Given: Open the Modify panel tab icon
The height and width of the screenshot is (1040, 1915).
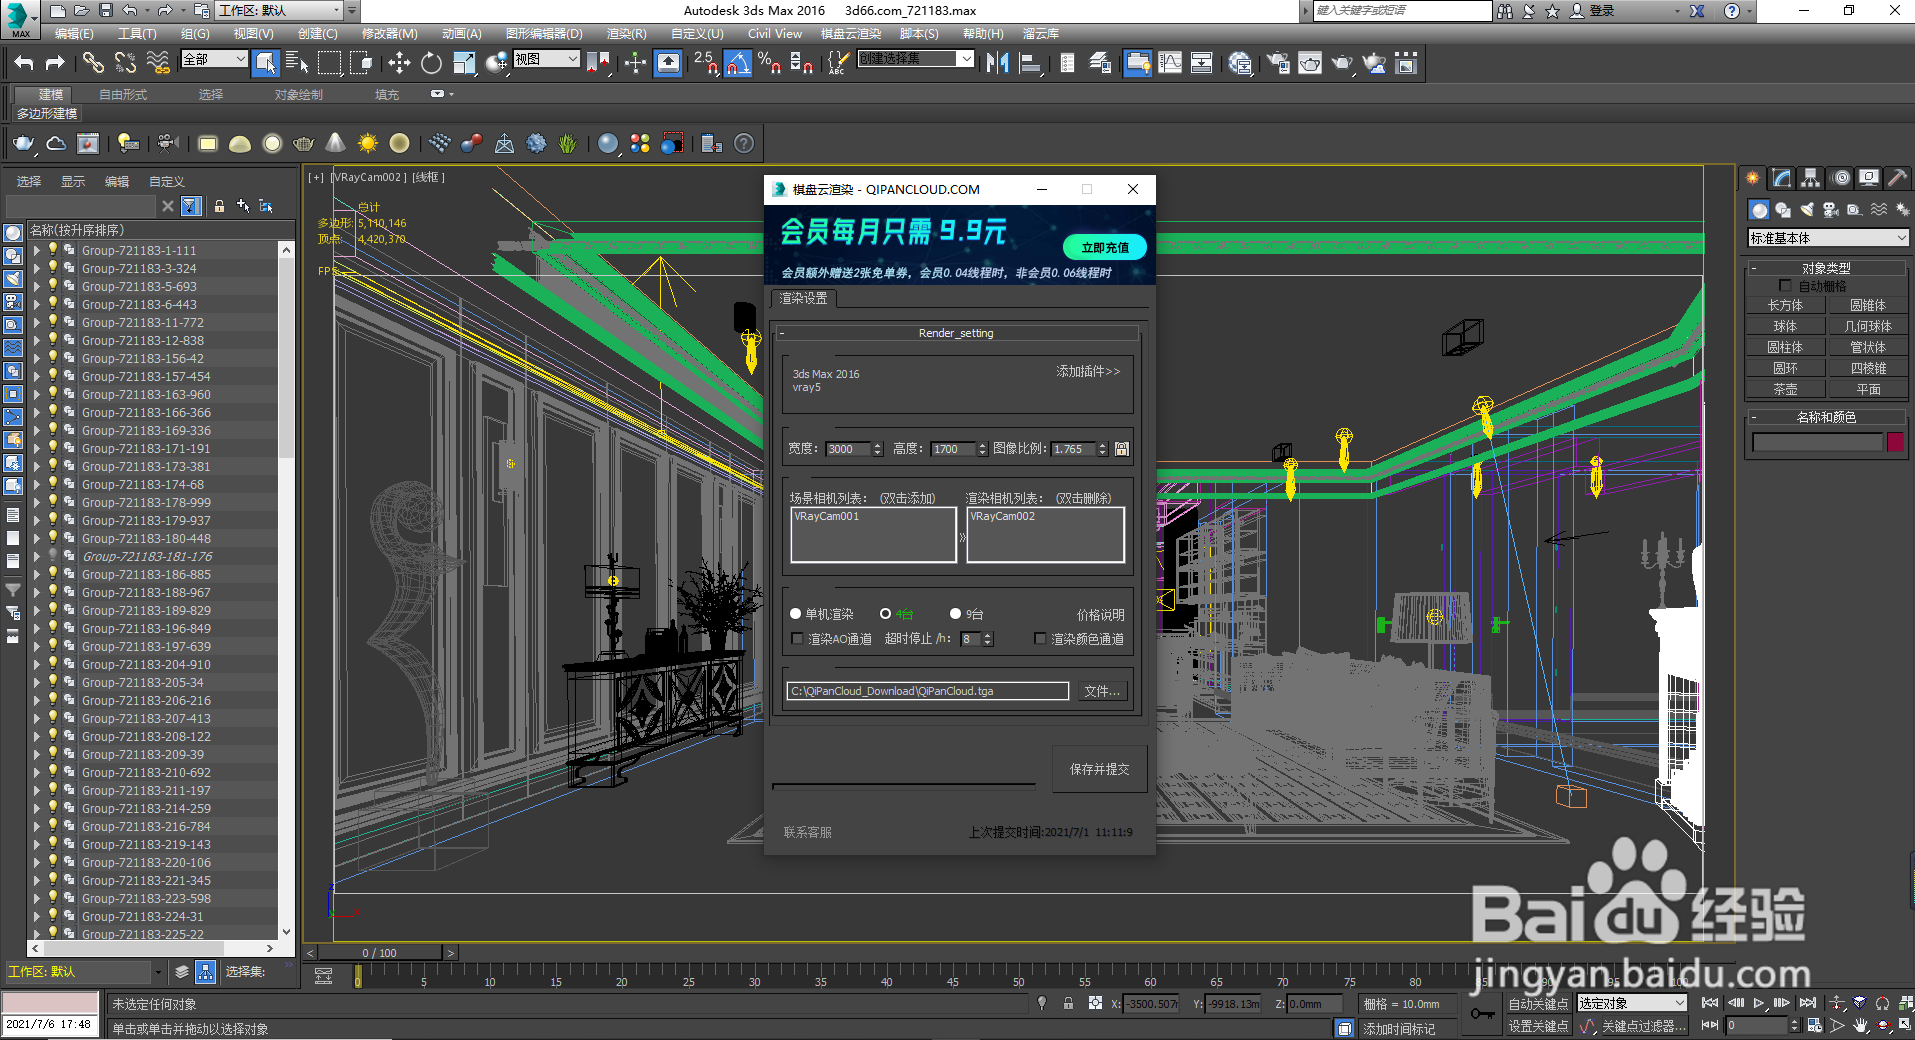Looking at the screenshot, I should coord(1782,178).
